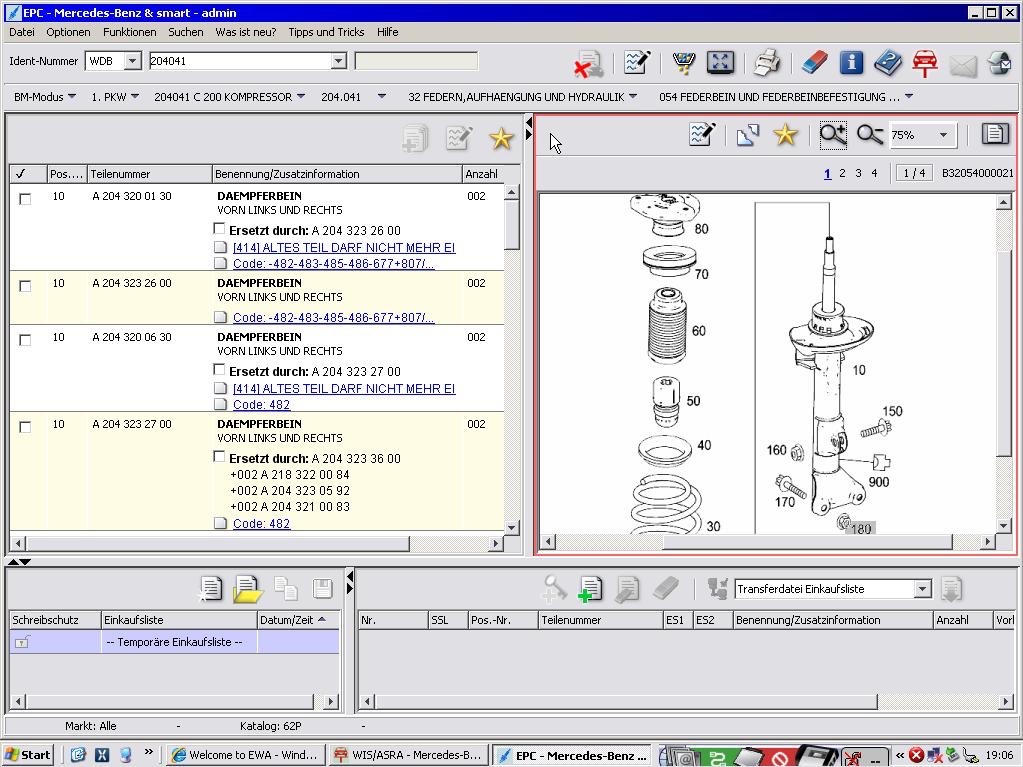
Task: Check the row for A 204 323 27 00
Action: click(25, 427)
